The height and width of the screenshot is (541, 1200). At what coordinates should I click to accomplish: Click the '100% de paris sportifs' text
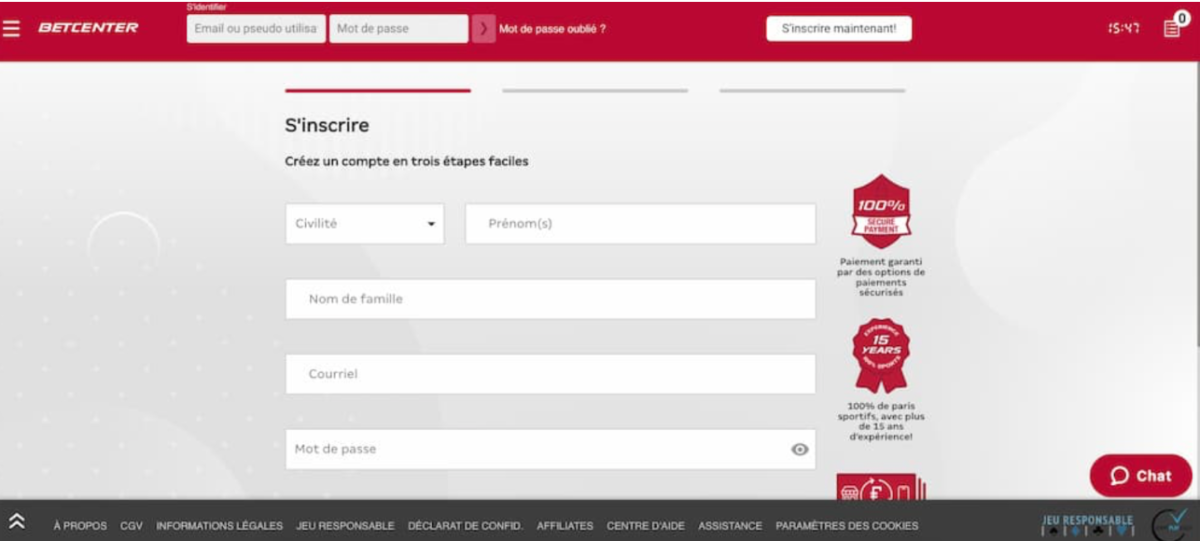tap(882, 421)
